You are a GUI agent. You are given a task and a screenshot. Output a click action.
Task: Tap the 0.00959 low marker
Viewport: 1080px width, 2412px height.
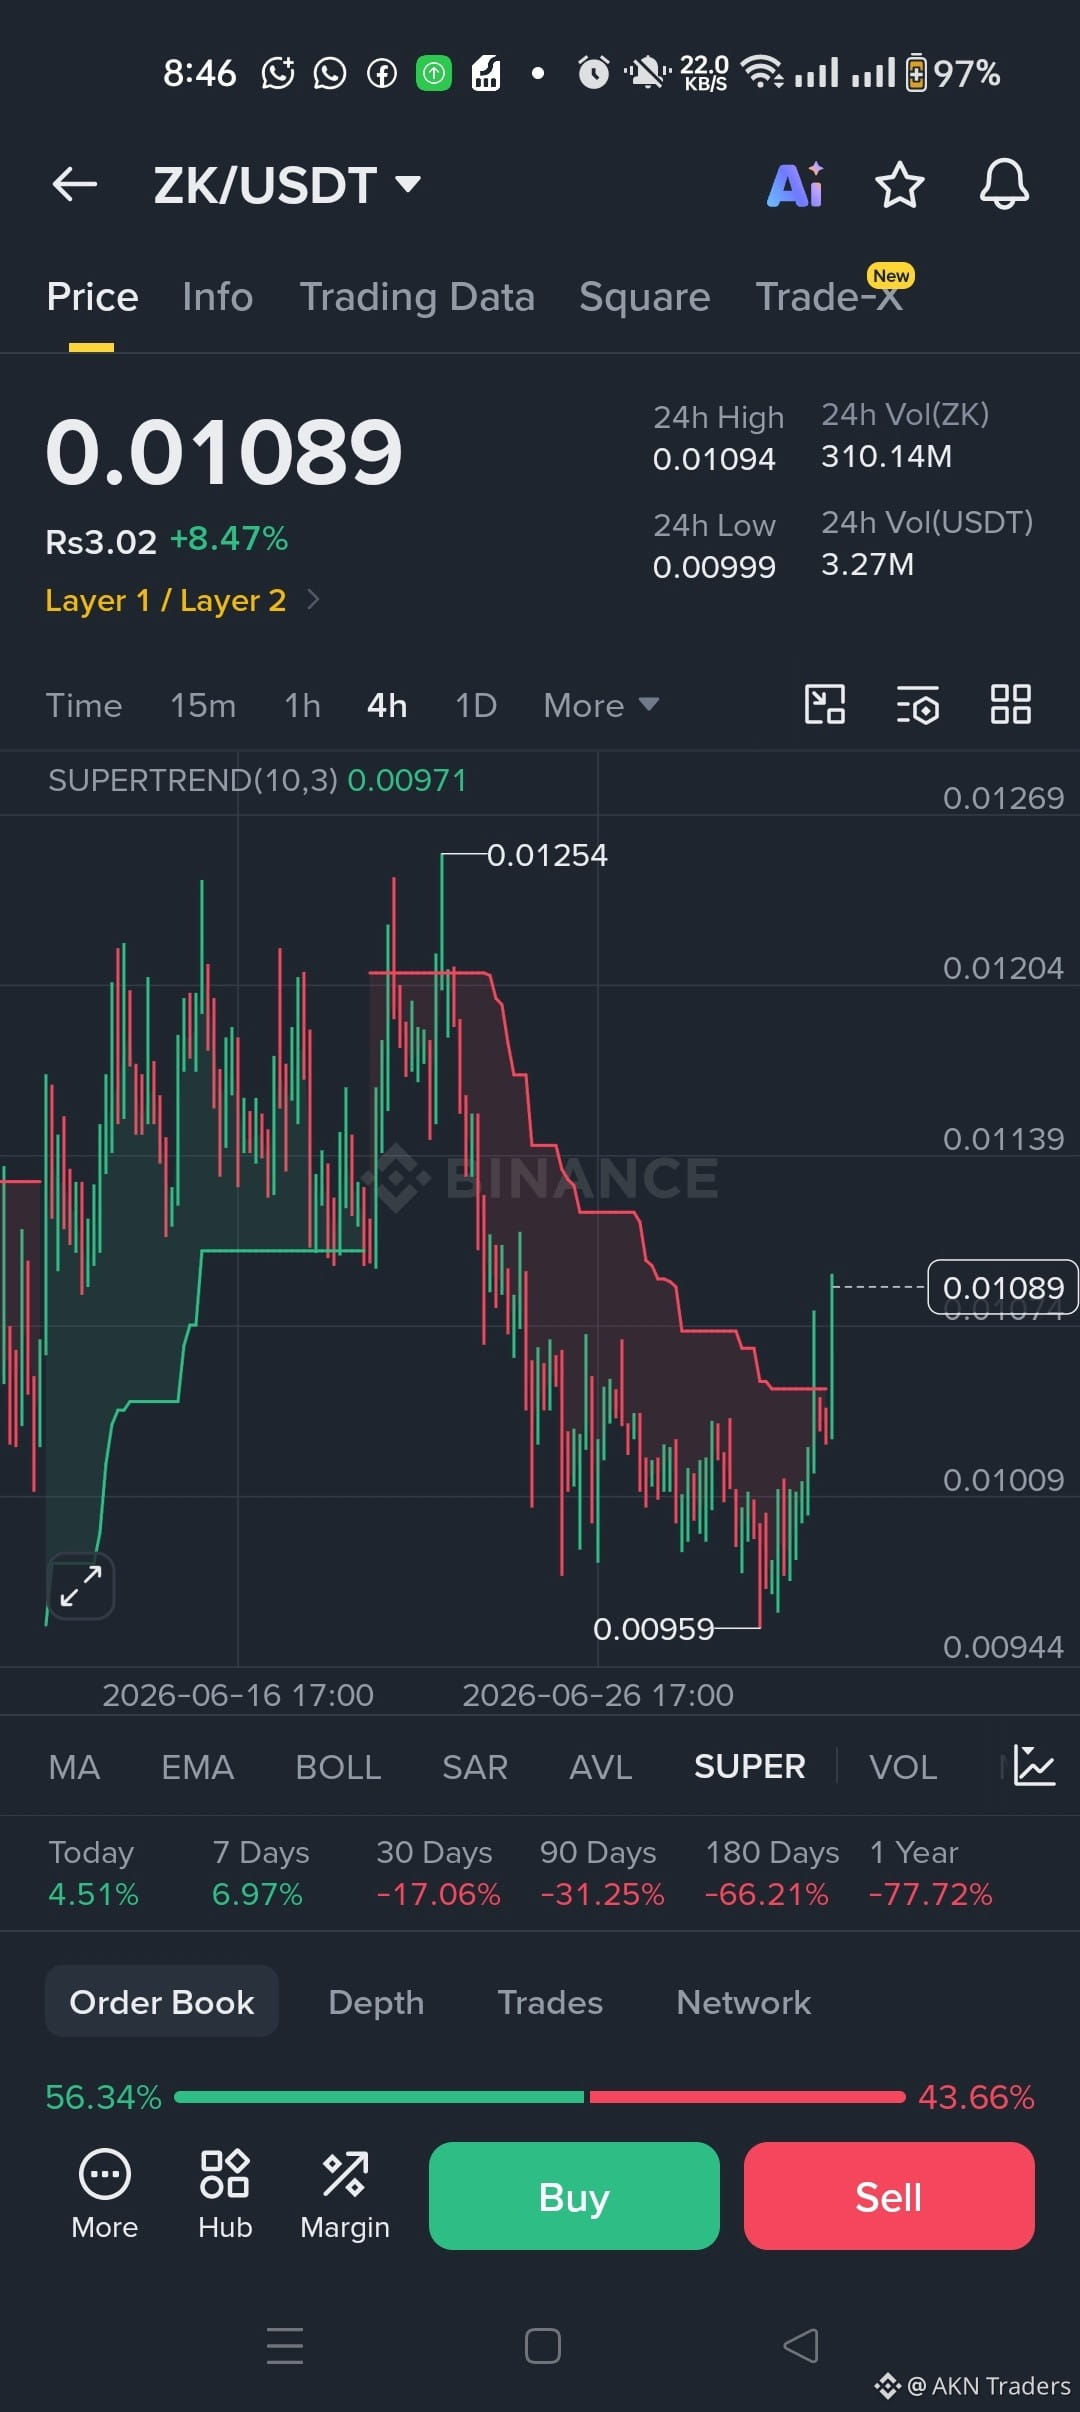(x=654, y=1629)
